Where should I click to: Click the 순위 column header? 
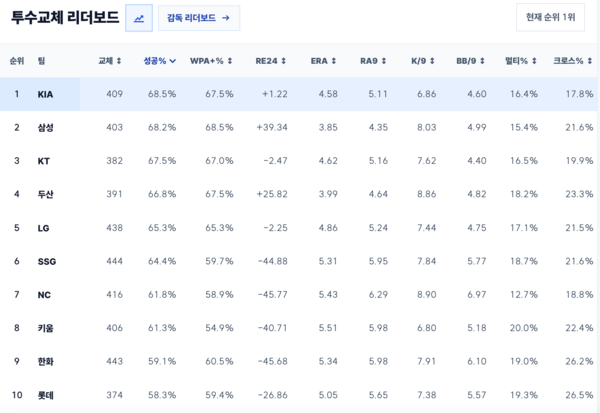tap(17, 61)
